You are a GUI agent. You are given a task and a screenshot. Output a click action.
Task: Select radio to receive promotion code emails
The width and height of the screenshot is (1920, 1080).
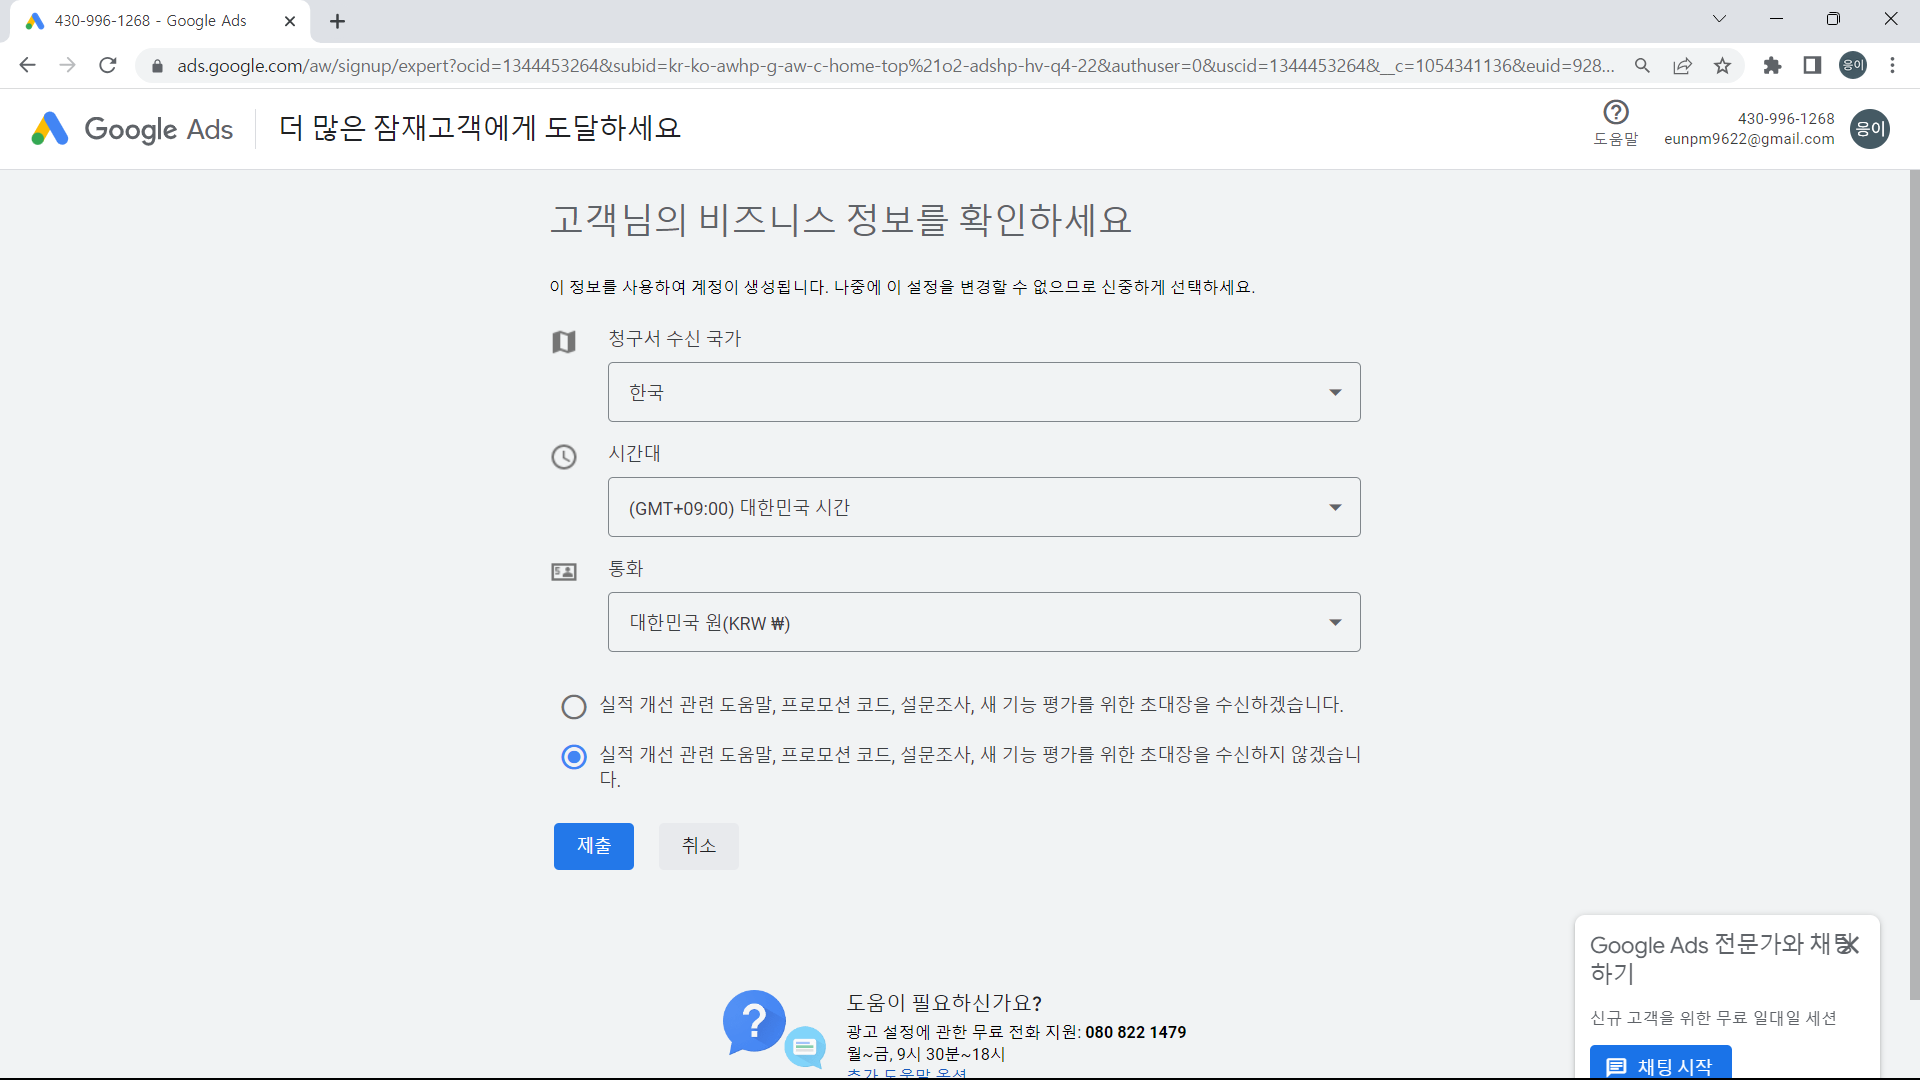(x=573, y=706)
